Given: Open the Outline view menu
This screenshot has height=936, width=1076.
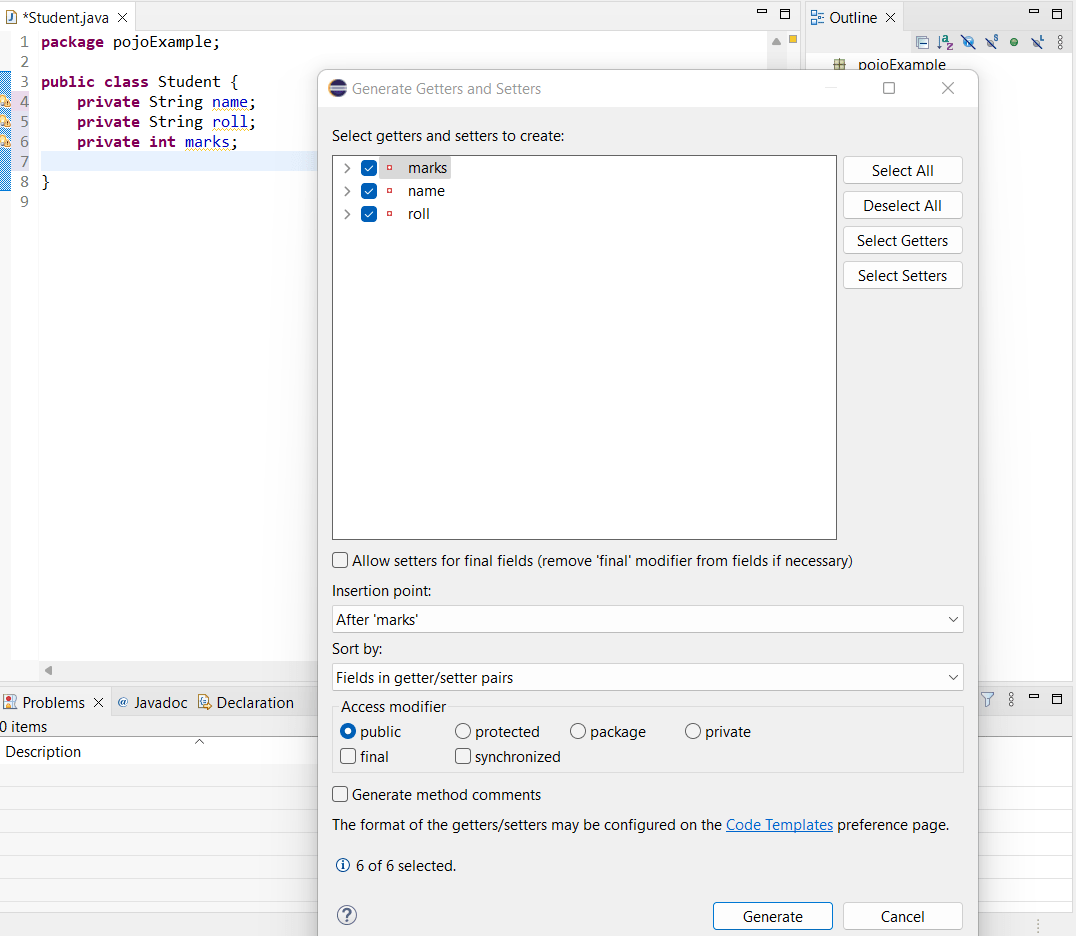Looking at the screenshot, I should (x=1060, y=41).
